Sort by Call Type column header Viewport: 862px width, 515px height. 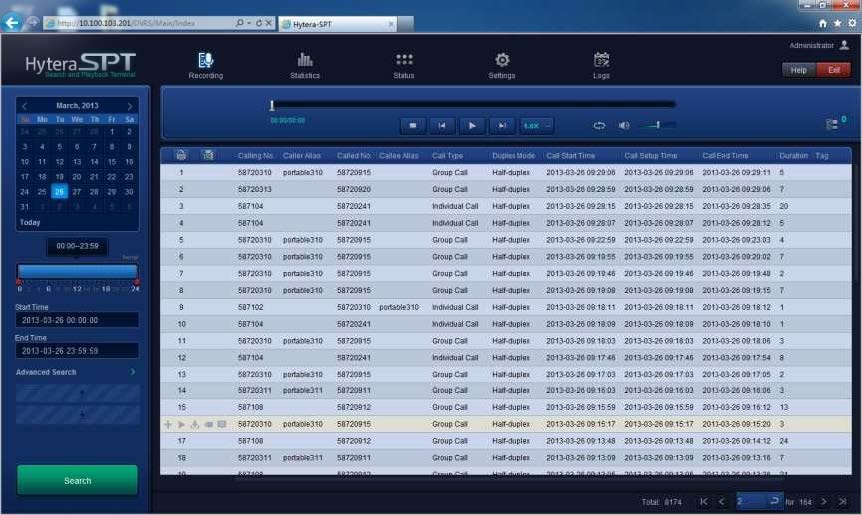point(447,156)
